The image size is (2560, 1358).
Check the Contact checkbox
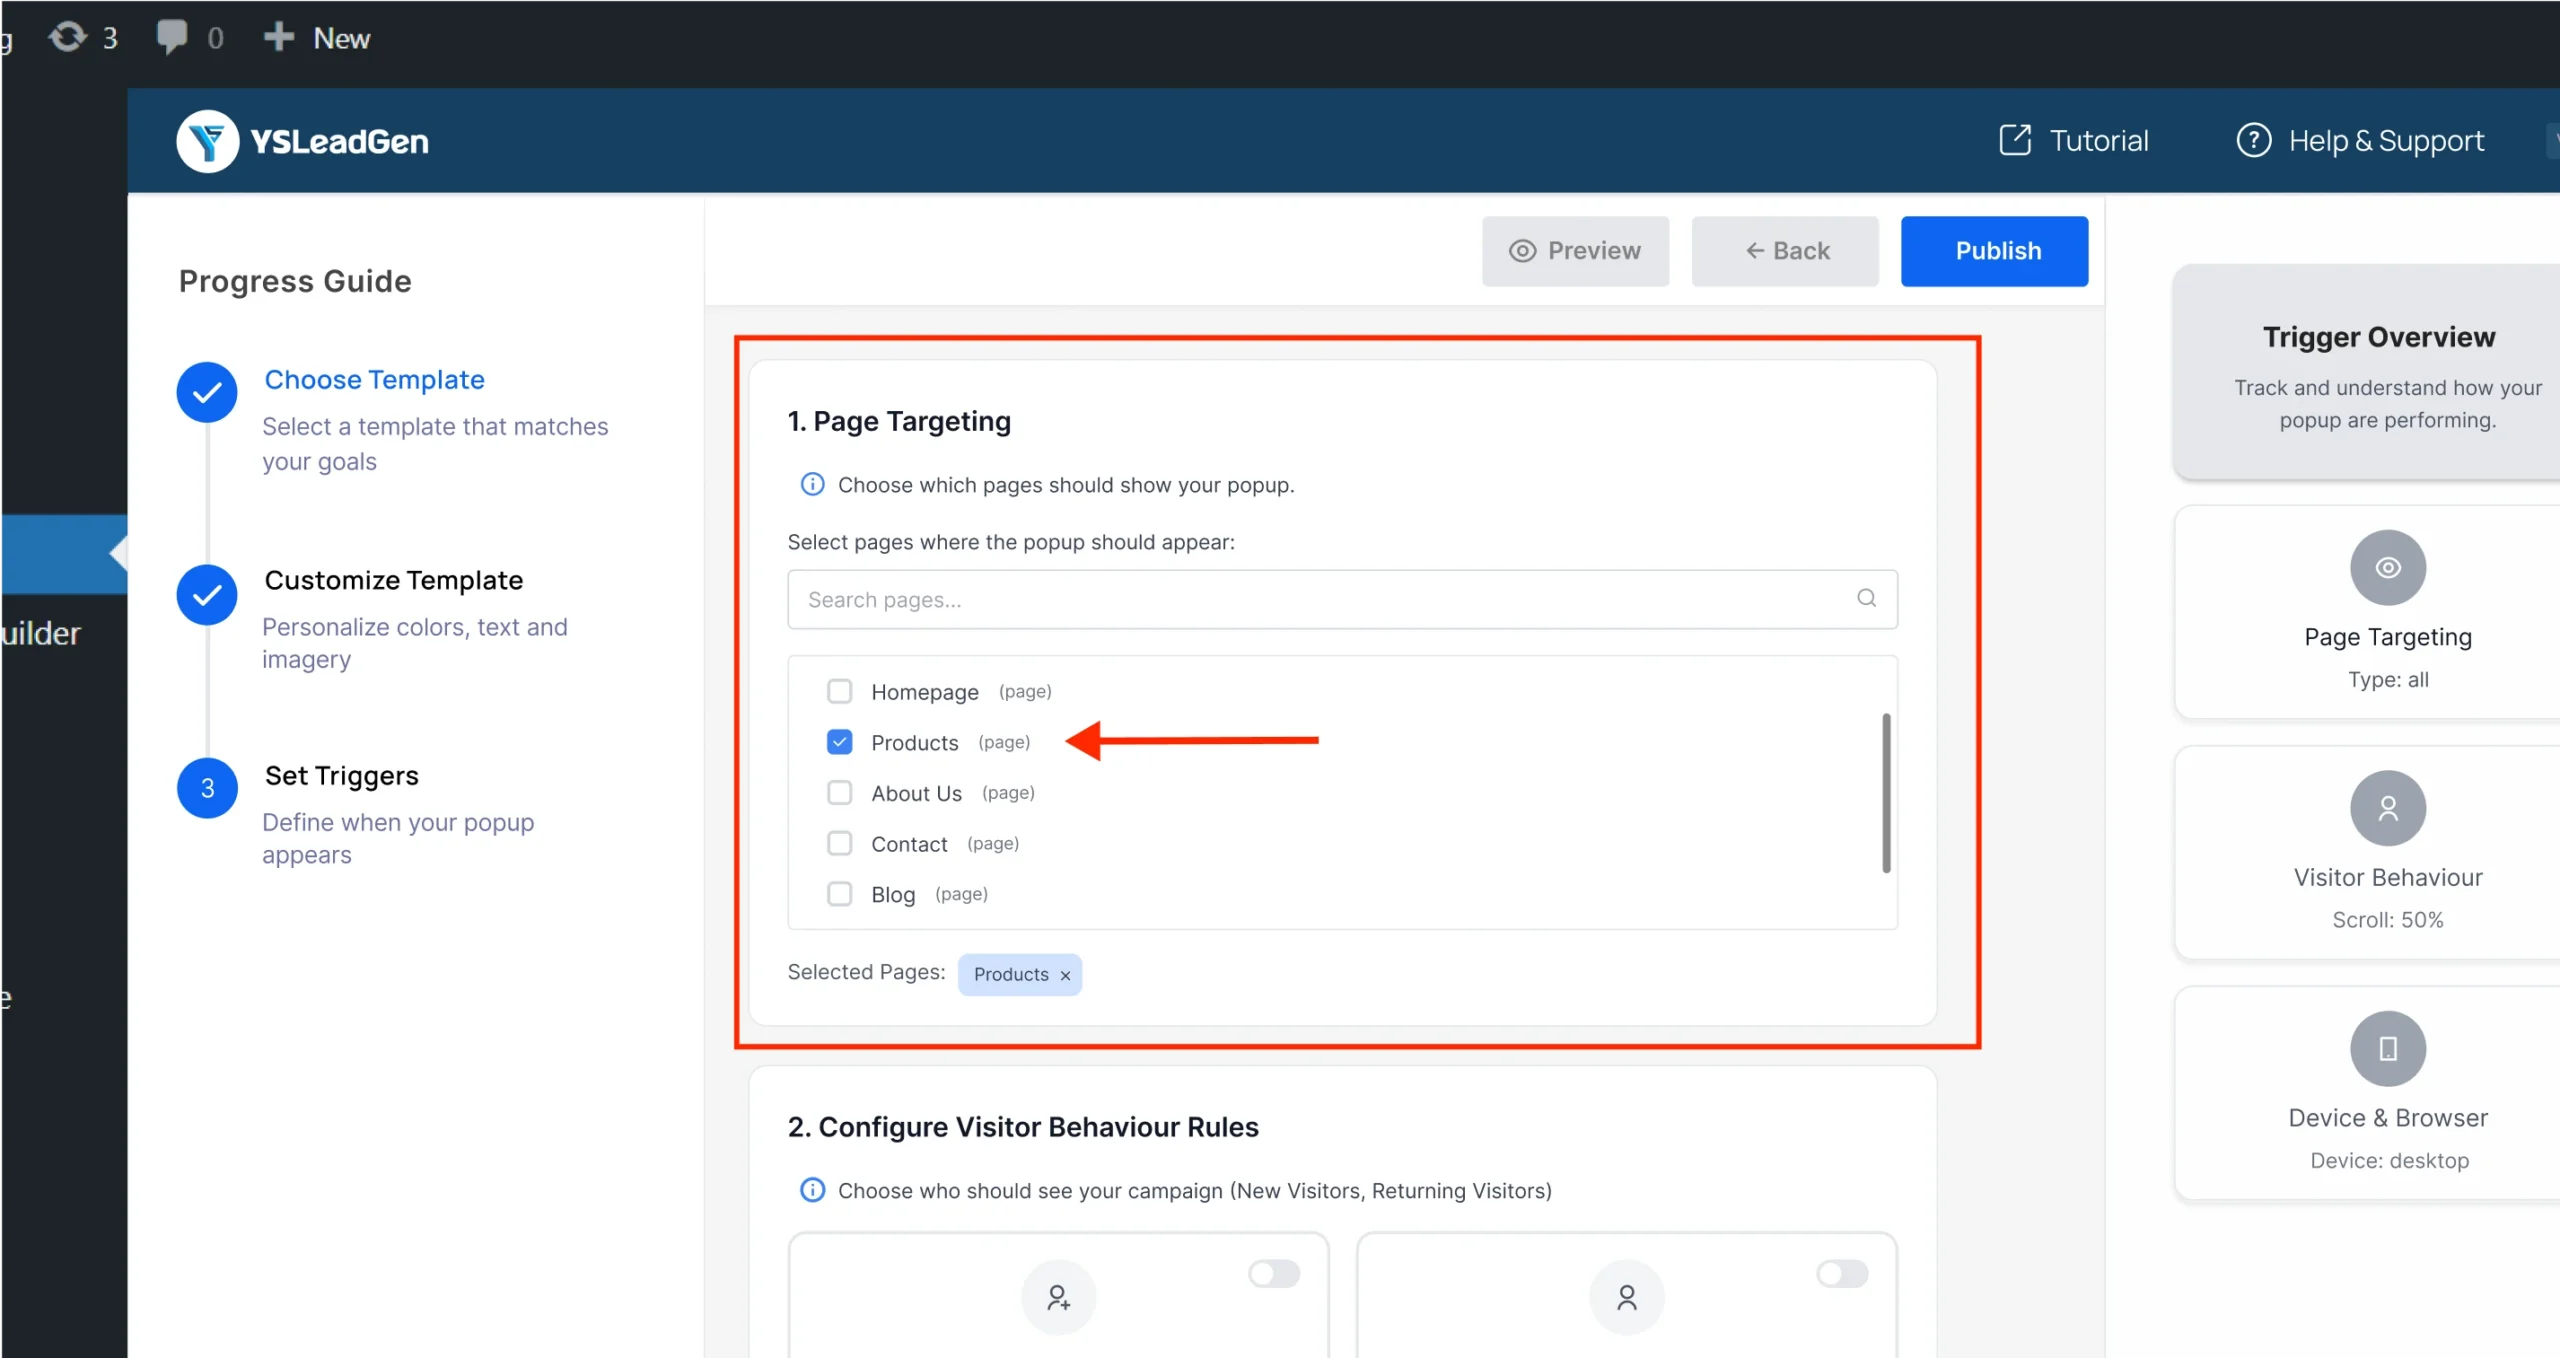pos(839,843)
